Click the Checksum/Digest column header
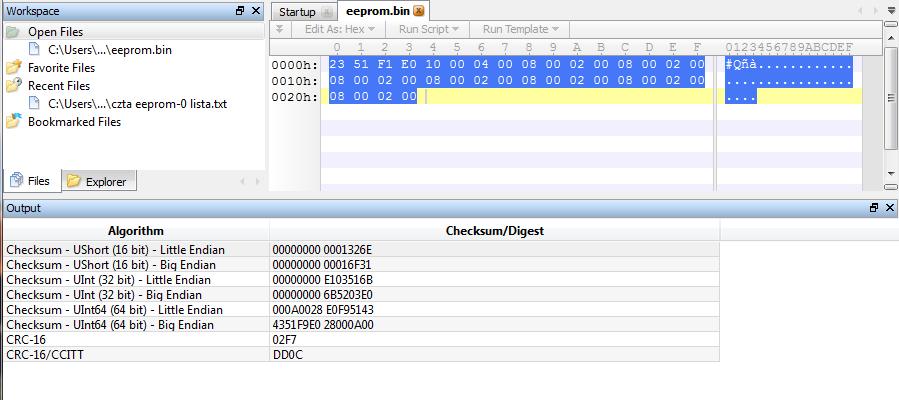 pyautogui.click(x=494, y=231)
